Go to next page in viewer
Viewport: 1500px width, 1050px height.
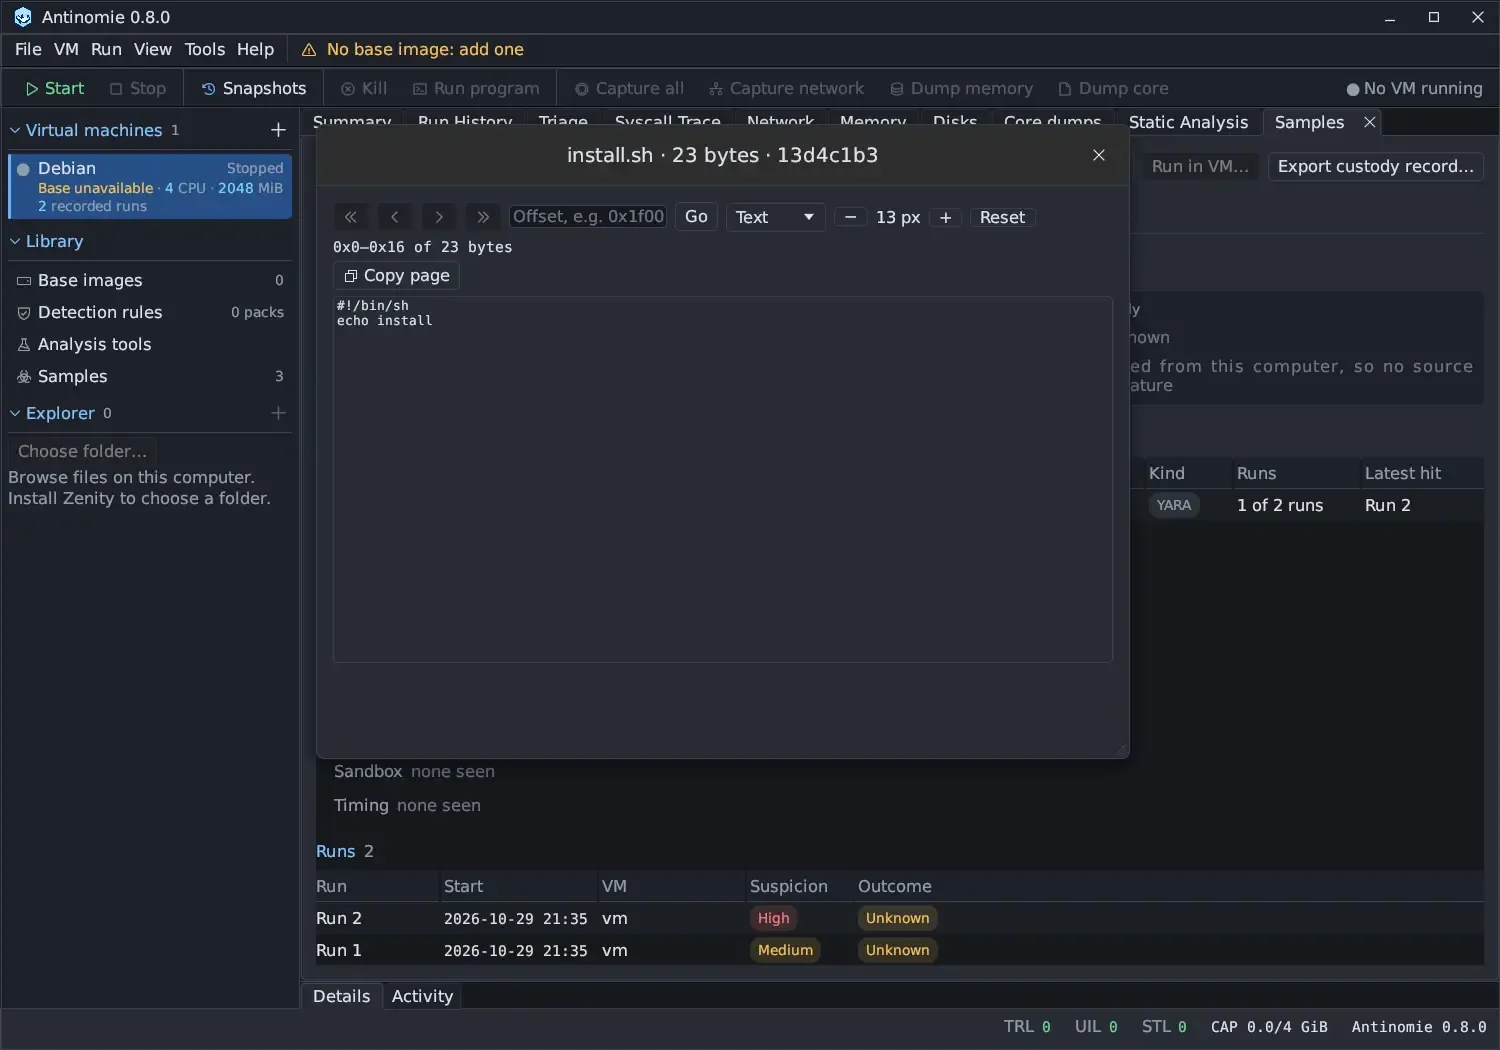(x=438, y=217)
